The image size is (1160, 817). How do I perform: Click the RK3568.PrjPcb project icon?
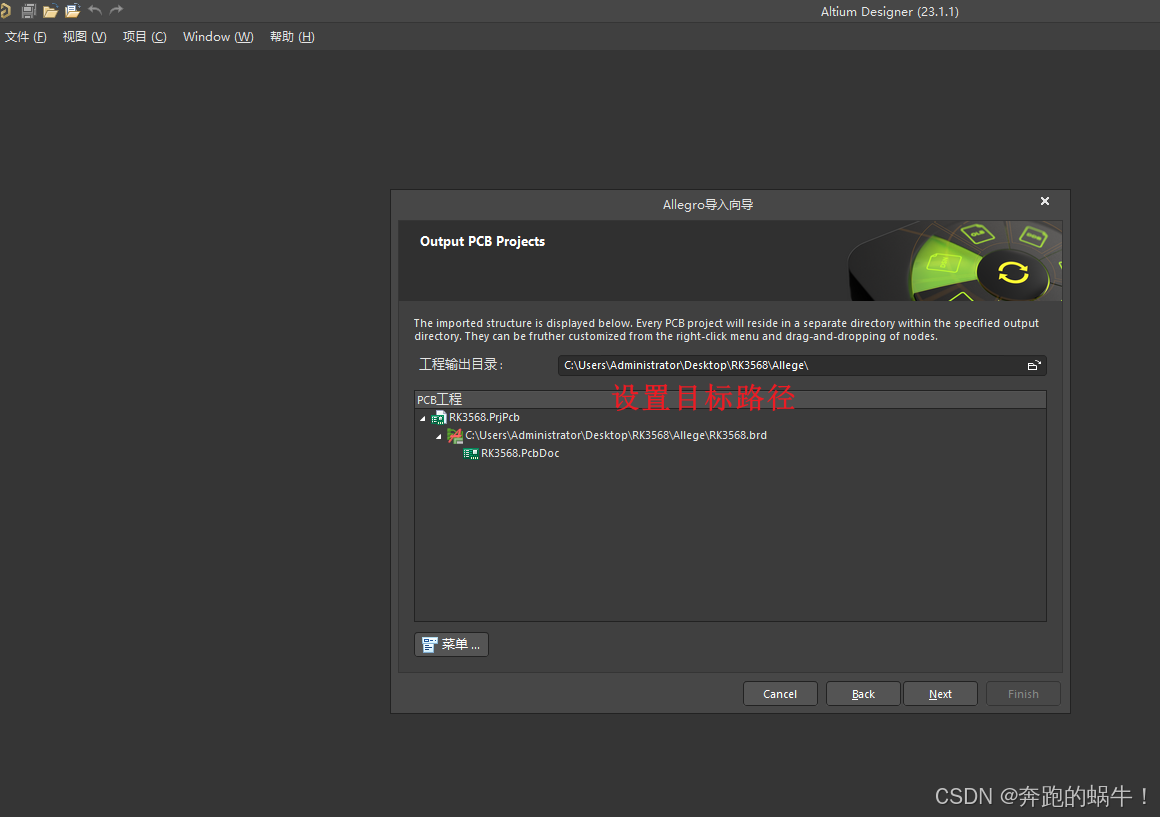(x=439, y=417)
